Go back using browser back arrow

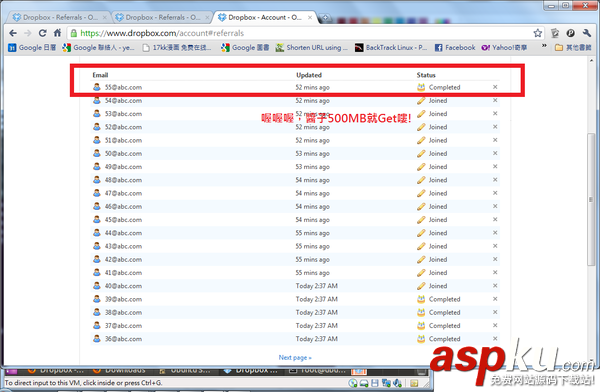pyautogui.click(x=13, y=33)
